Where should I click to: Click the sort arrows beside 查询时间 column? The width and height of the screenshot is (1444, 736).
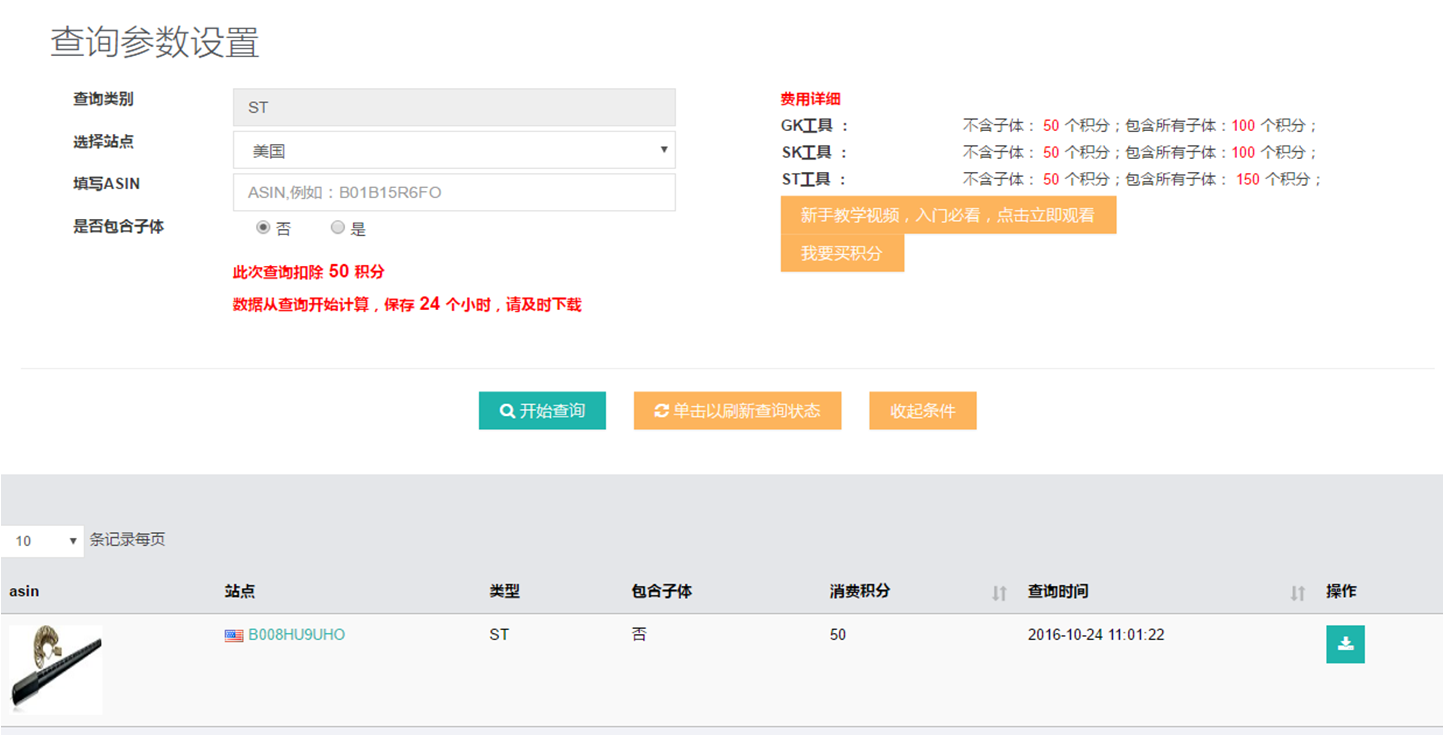pyautogui.click(x=1297, y=593)
